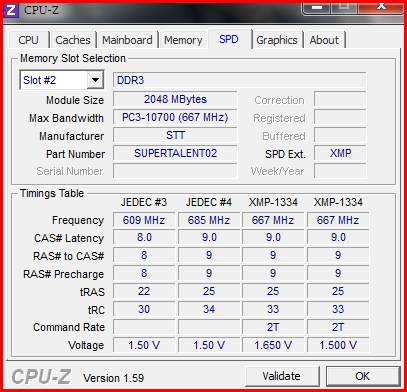Click the 1.650 V voltage cell

pos(273,345)
